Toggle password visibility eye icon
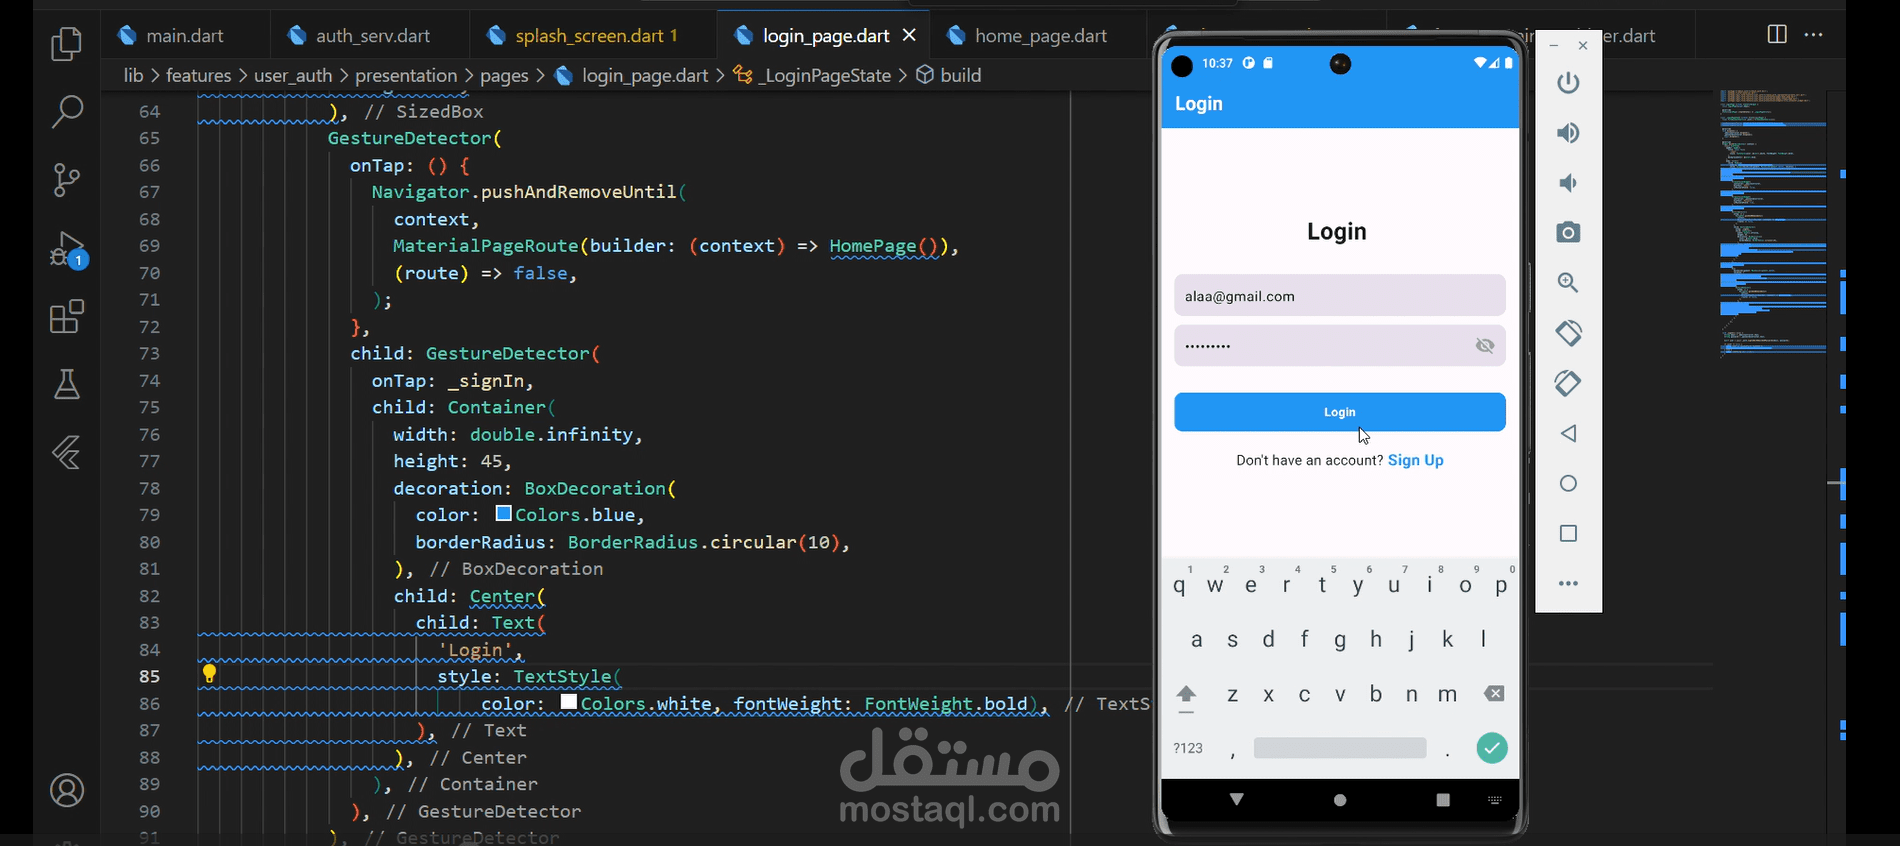The image size is (1900, 846). pos(1485,346)
